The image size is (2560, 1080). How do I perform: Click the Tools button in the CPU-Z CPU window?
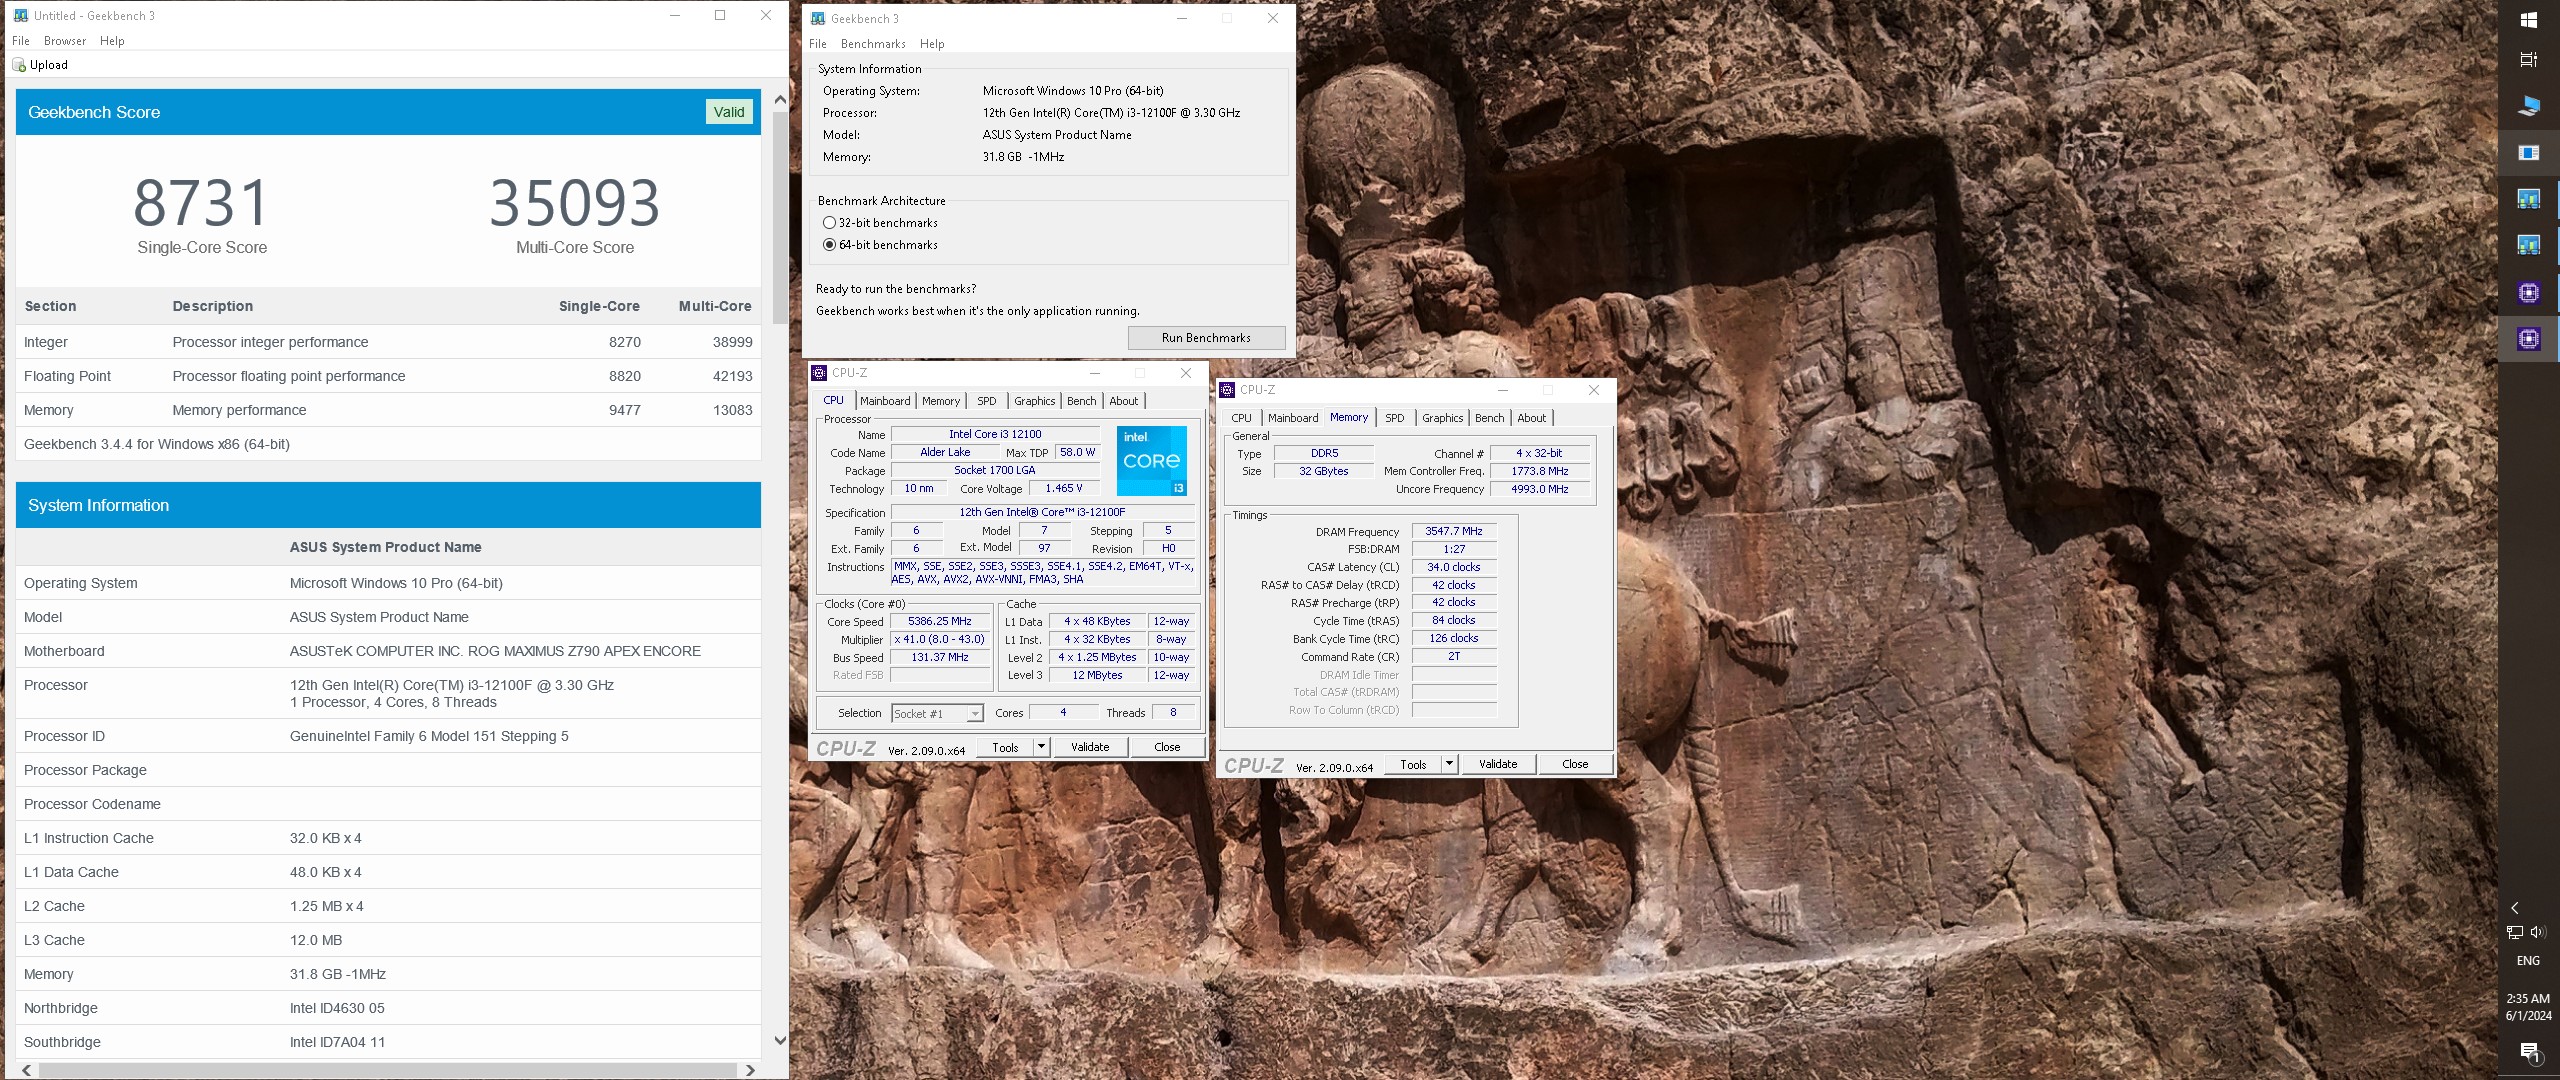[x=1005, y=747]
